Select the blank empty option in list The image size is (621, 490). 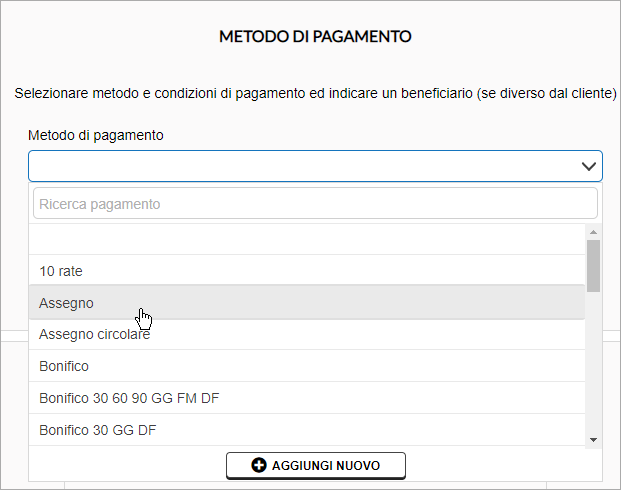pyautogui.click(x=307, y=239)
